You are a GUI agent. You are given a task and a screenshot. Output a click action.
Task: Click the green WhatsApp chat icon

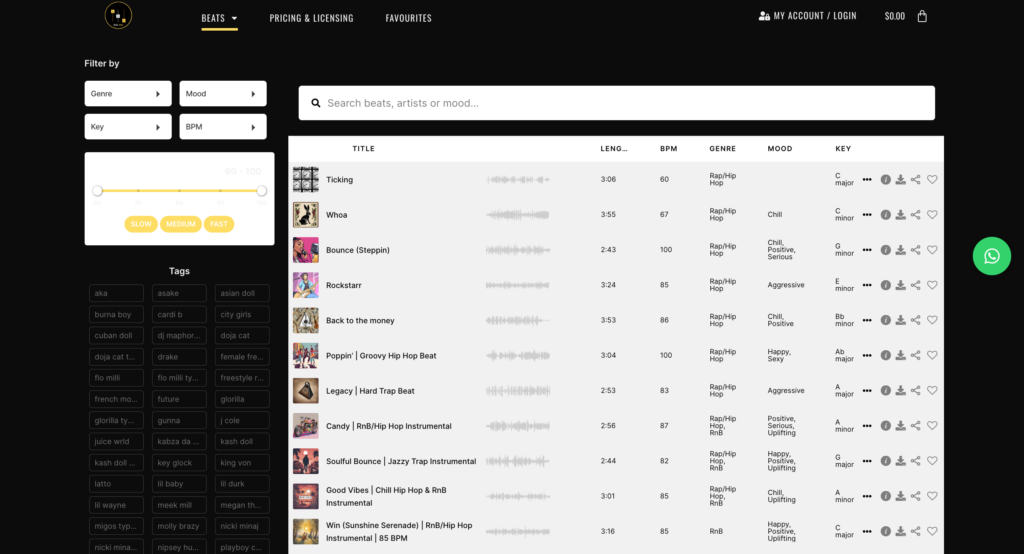point(991,256)
